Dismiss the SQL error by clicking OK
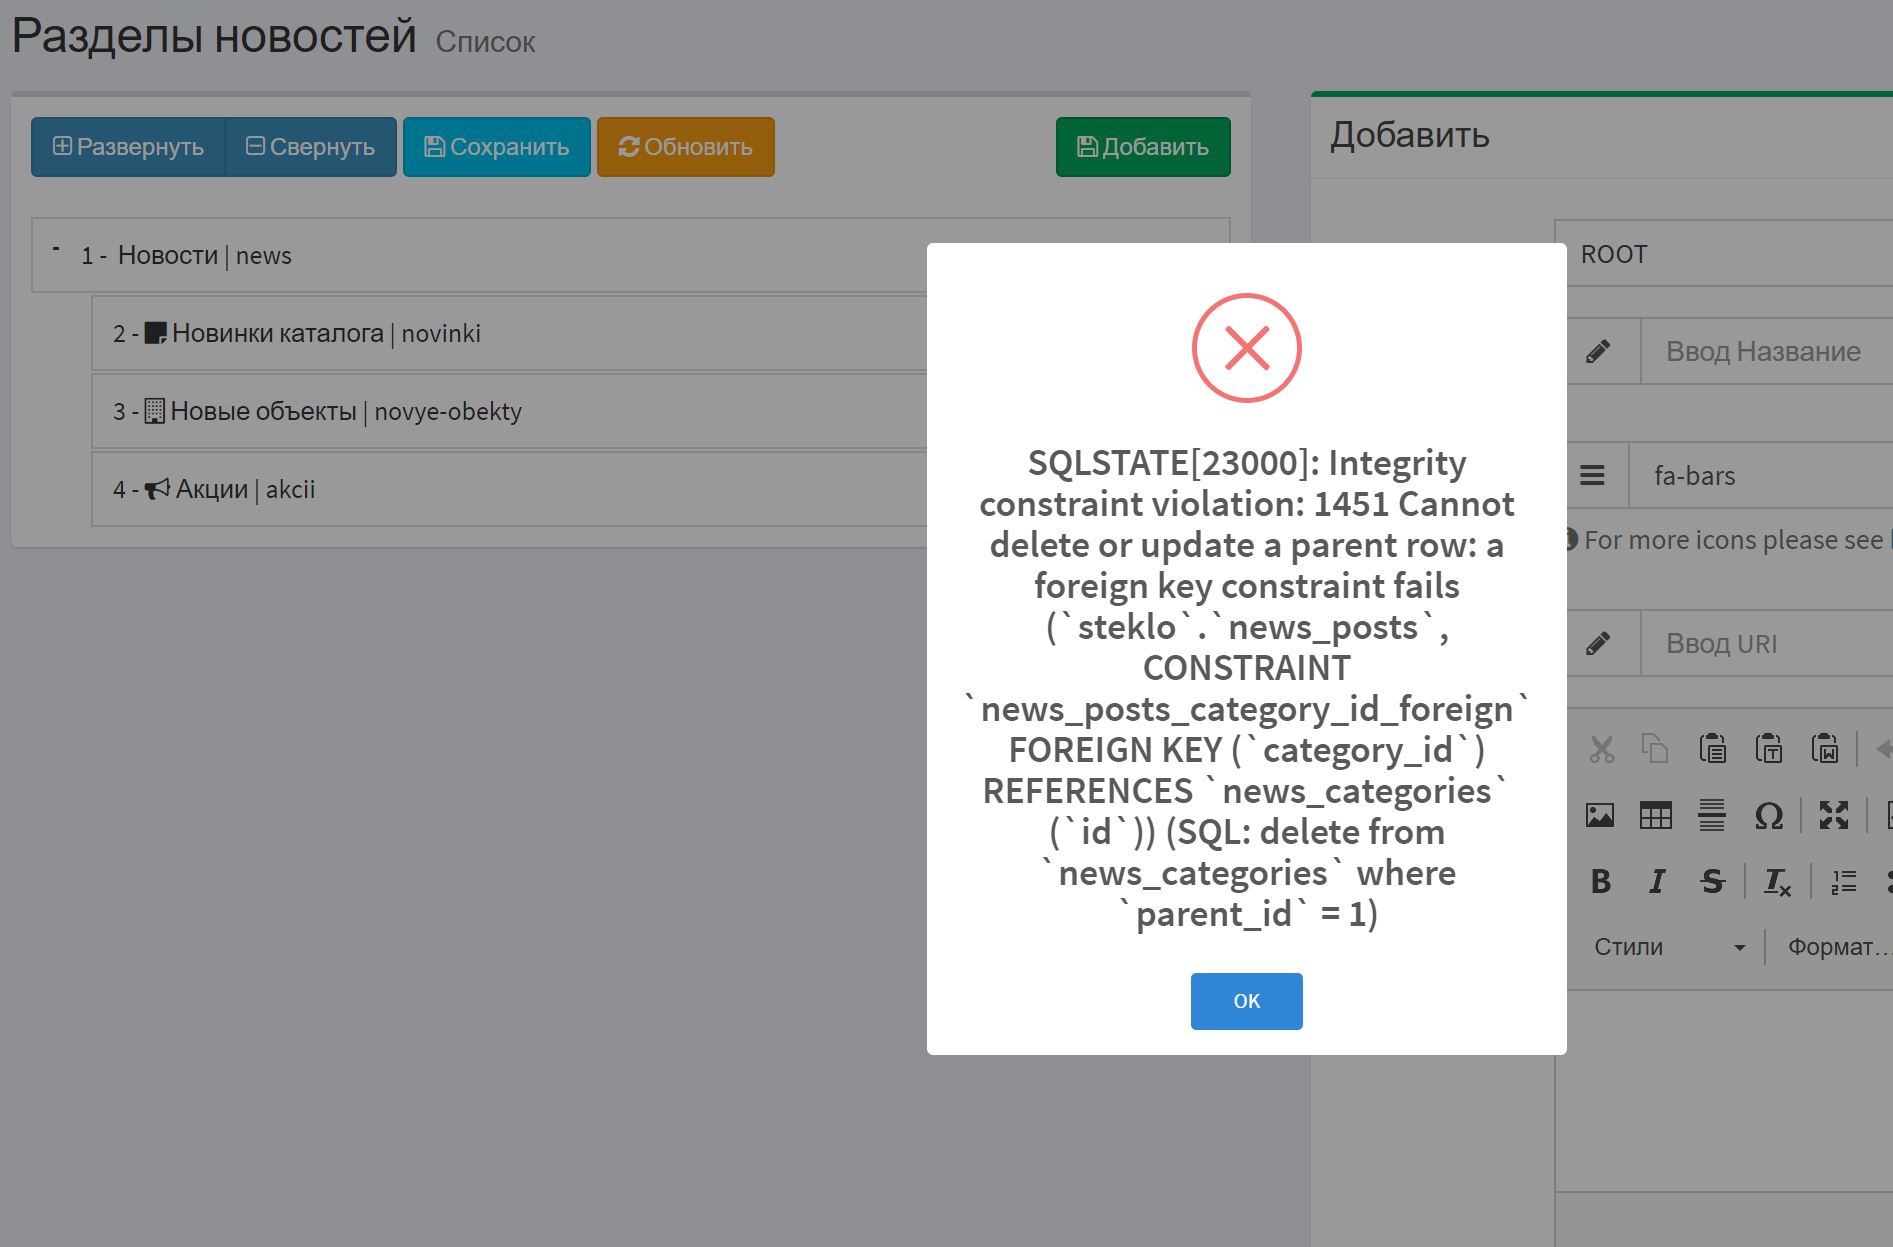Viewport: 1893px width, 1247px height. coord(1246,1001)
